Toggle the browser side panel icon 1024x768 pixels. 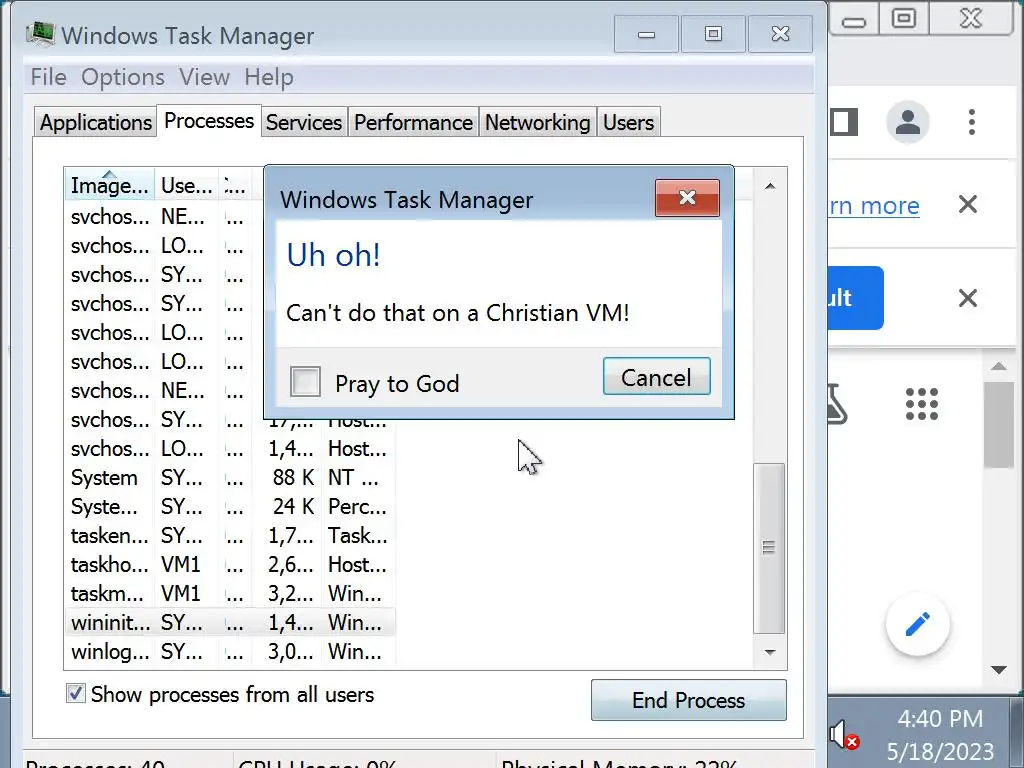(x=842, y=122)
